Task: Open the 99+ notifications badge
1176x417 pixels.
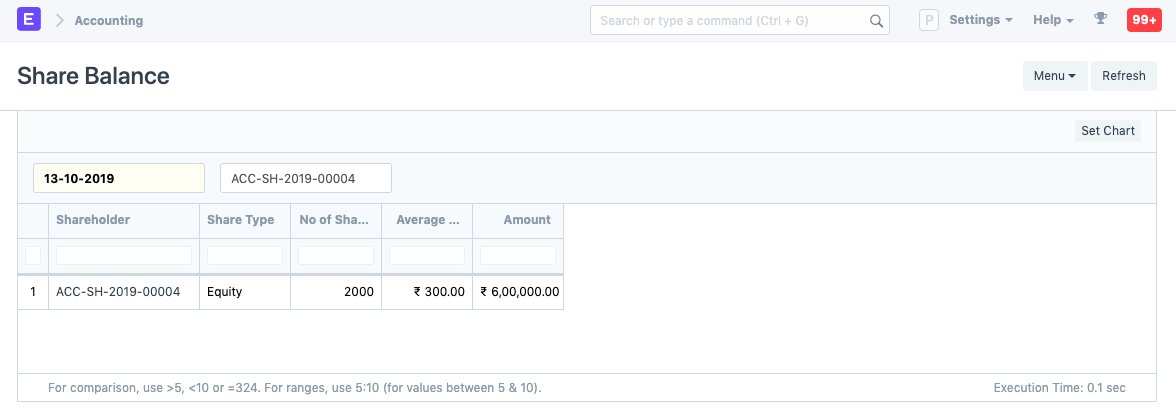Action: click(1143, 20)
